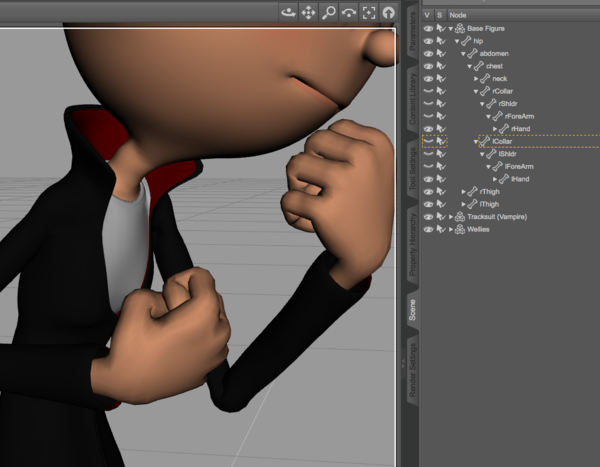Select the zoom magnifier viewport icon
The image size is (600, 467).
click(x=329, y=13)
